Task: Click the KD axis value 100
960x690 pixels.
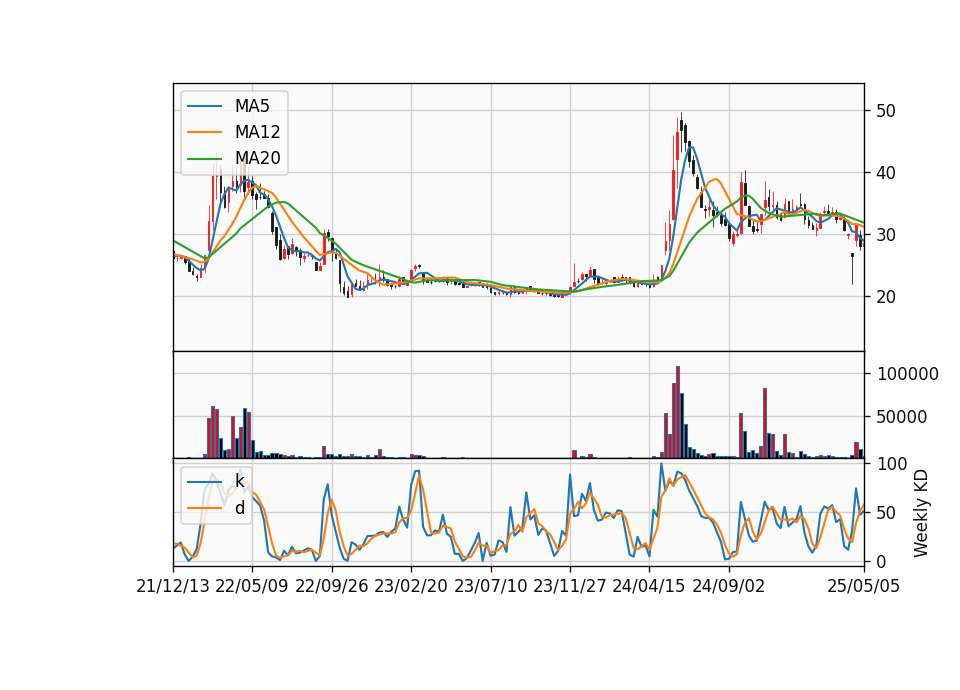Action: (892, 464)
